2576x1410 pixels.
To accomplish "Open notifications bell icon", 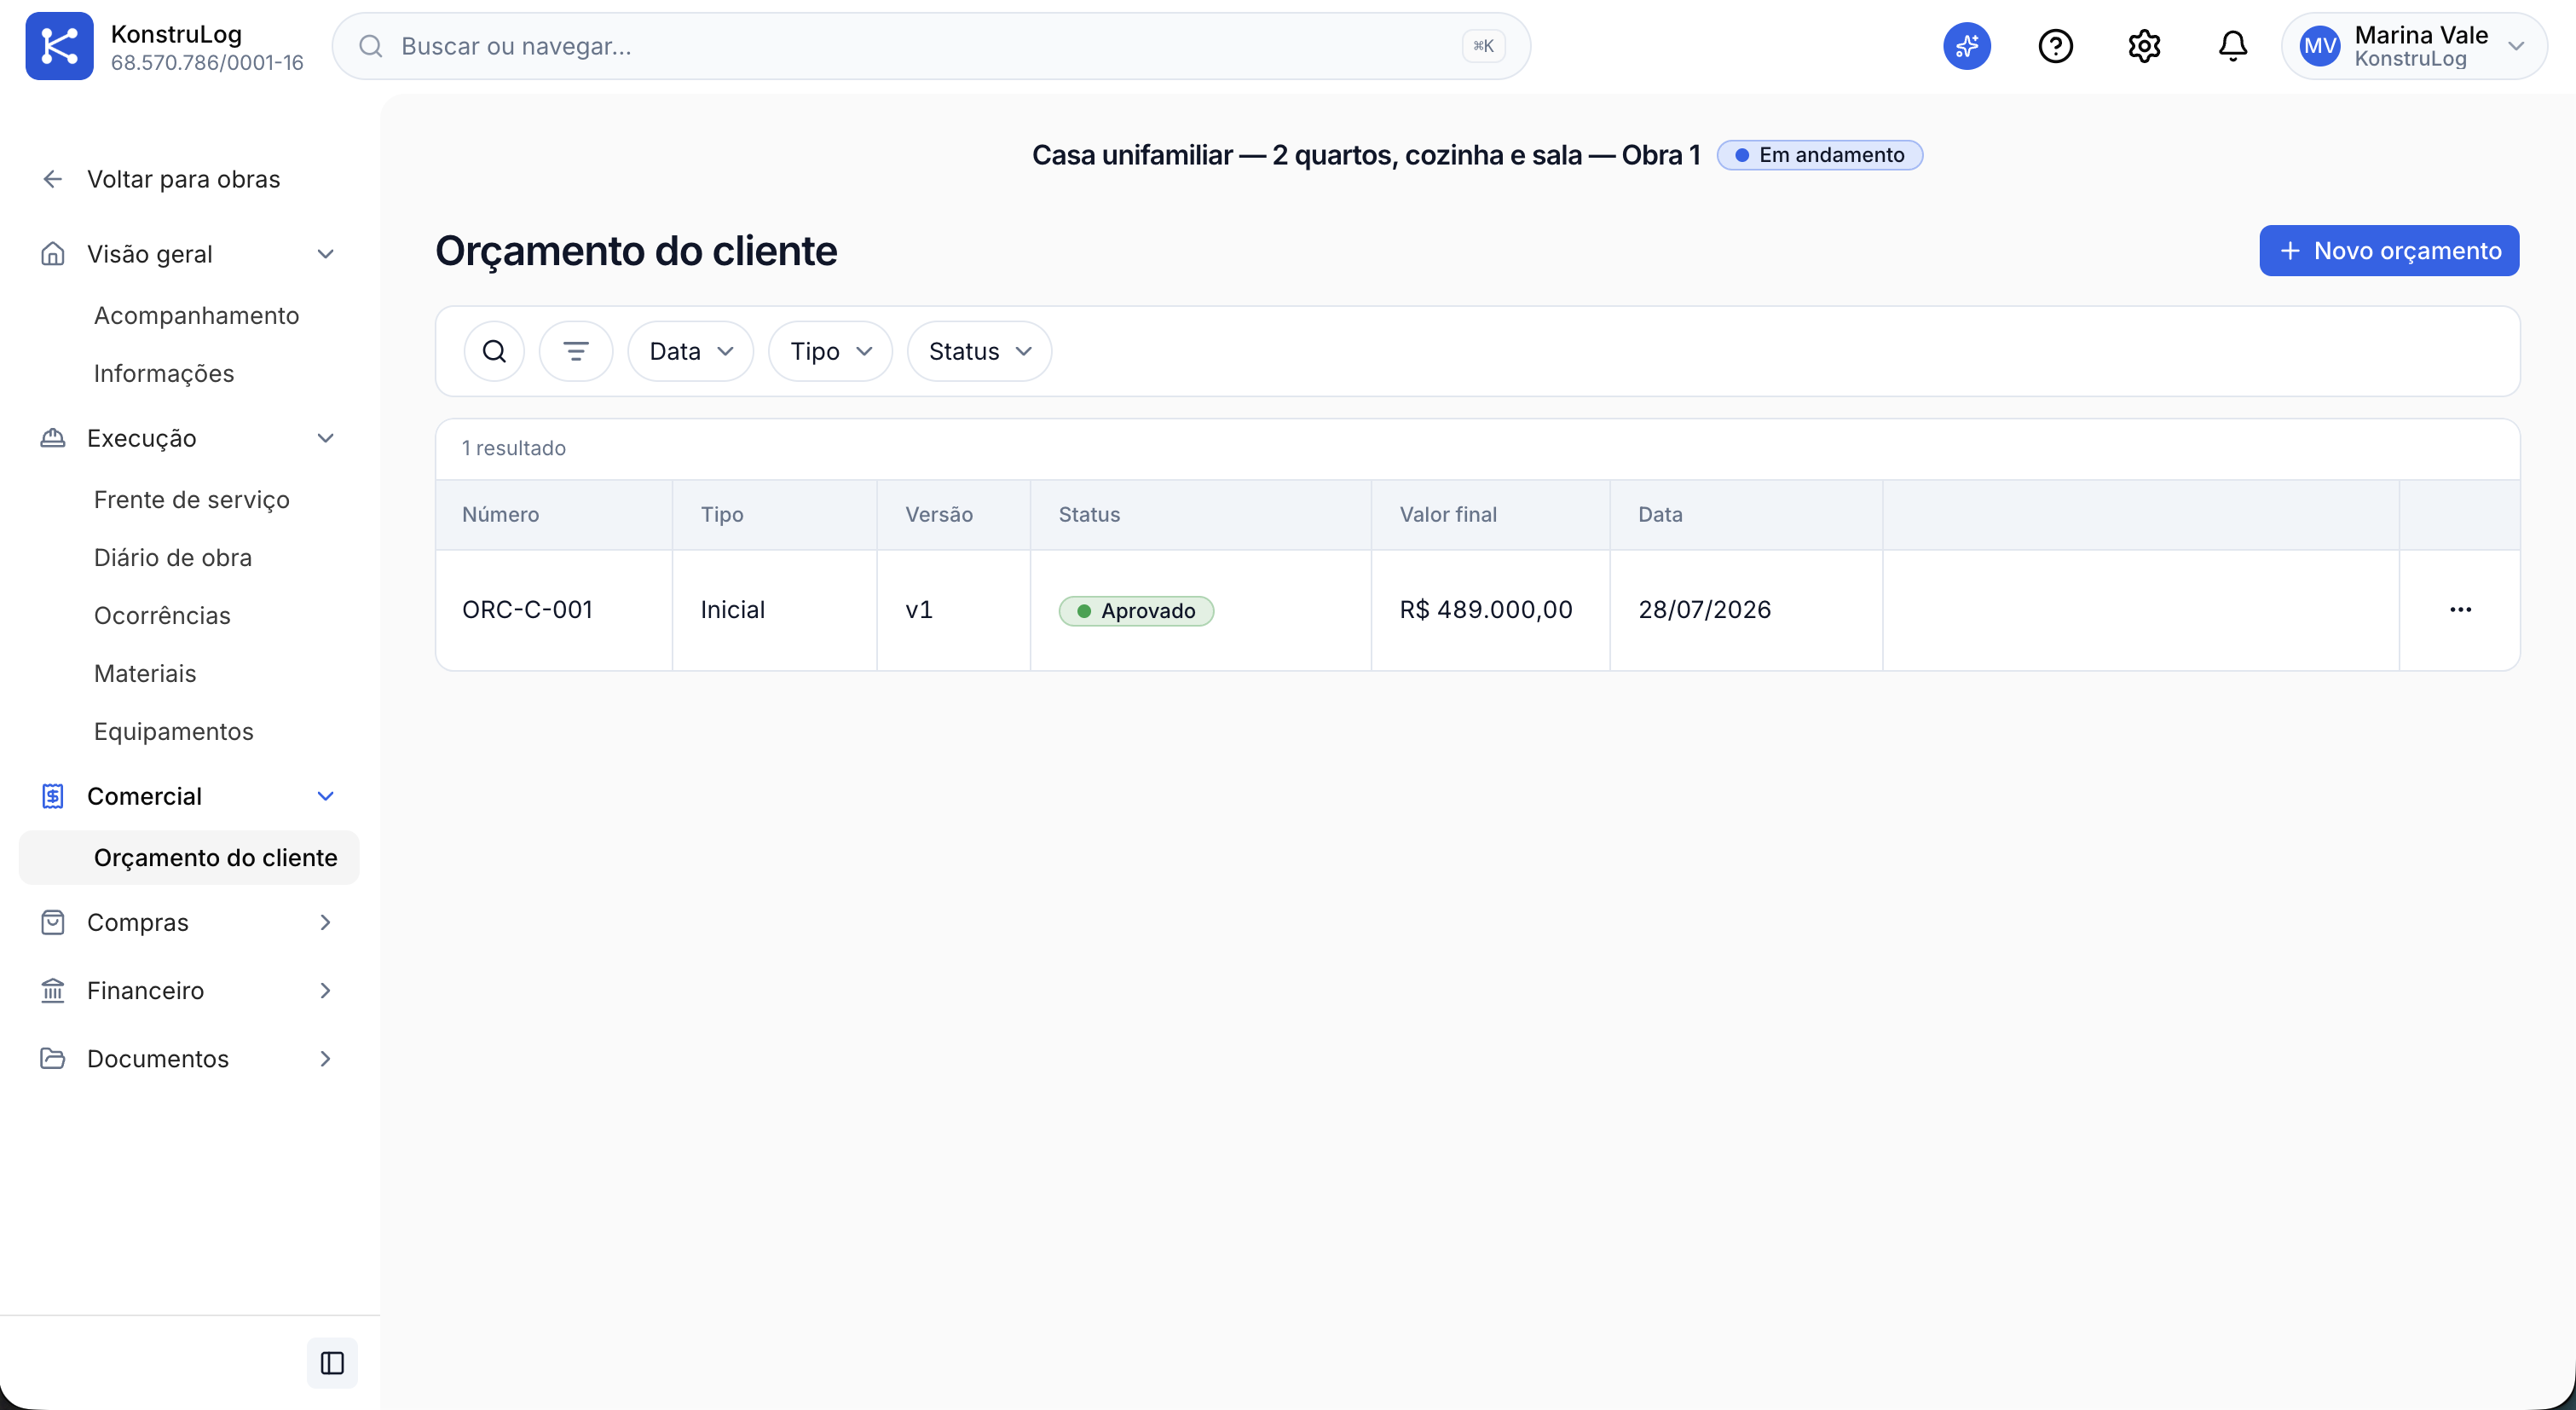I will (x=2232, y=46).
